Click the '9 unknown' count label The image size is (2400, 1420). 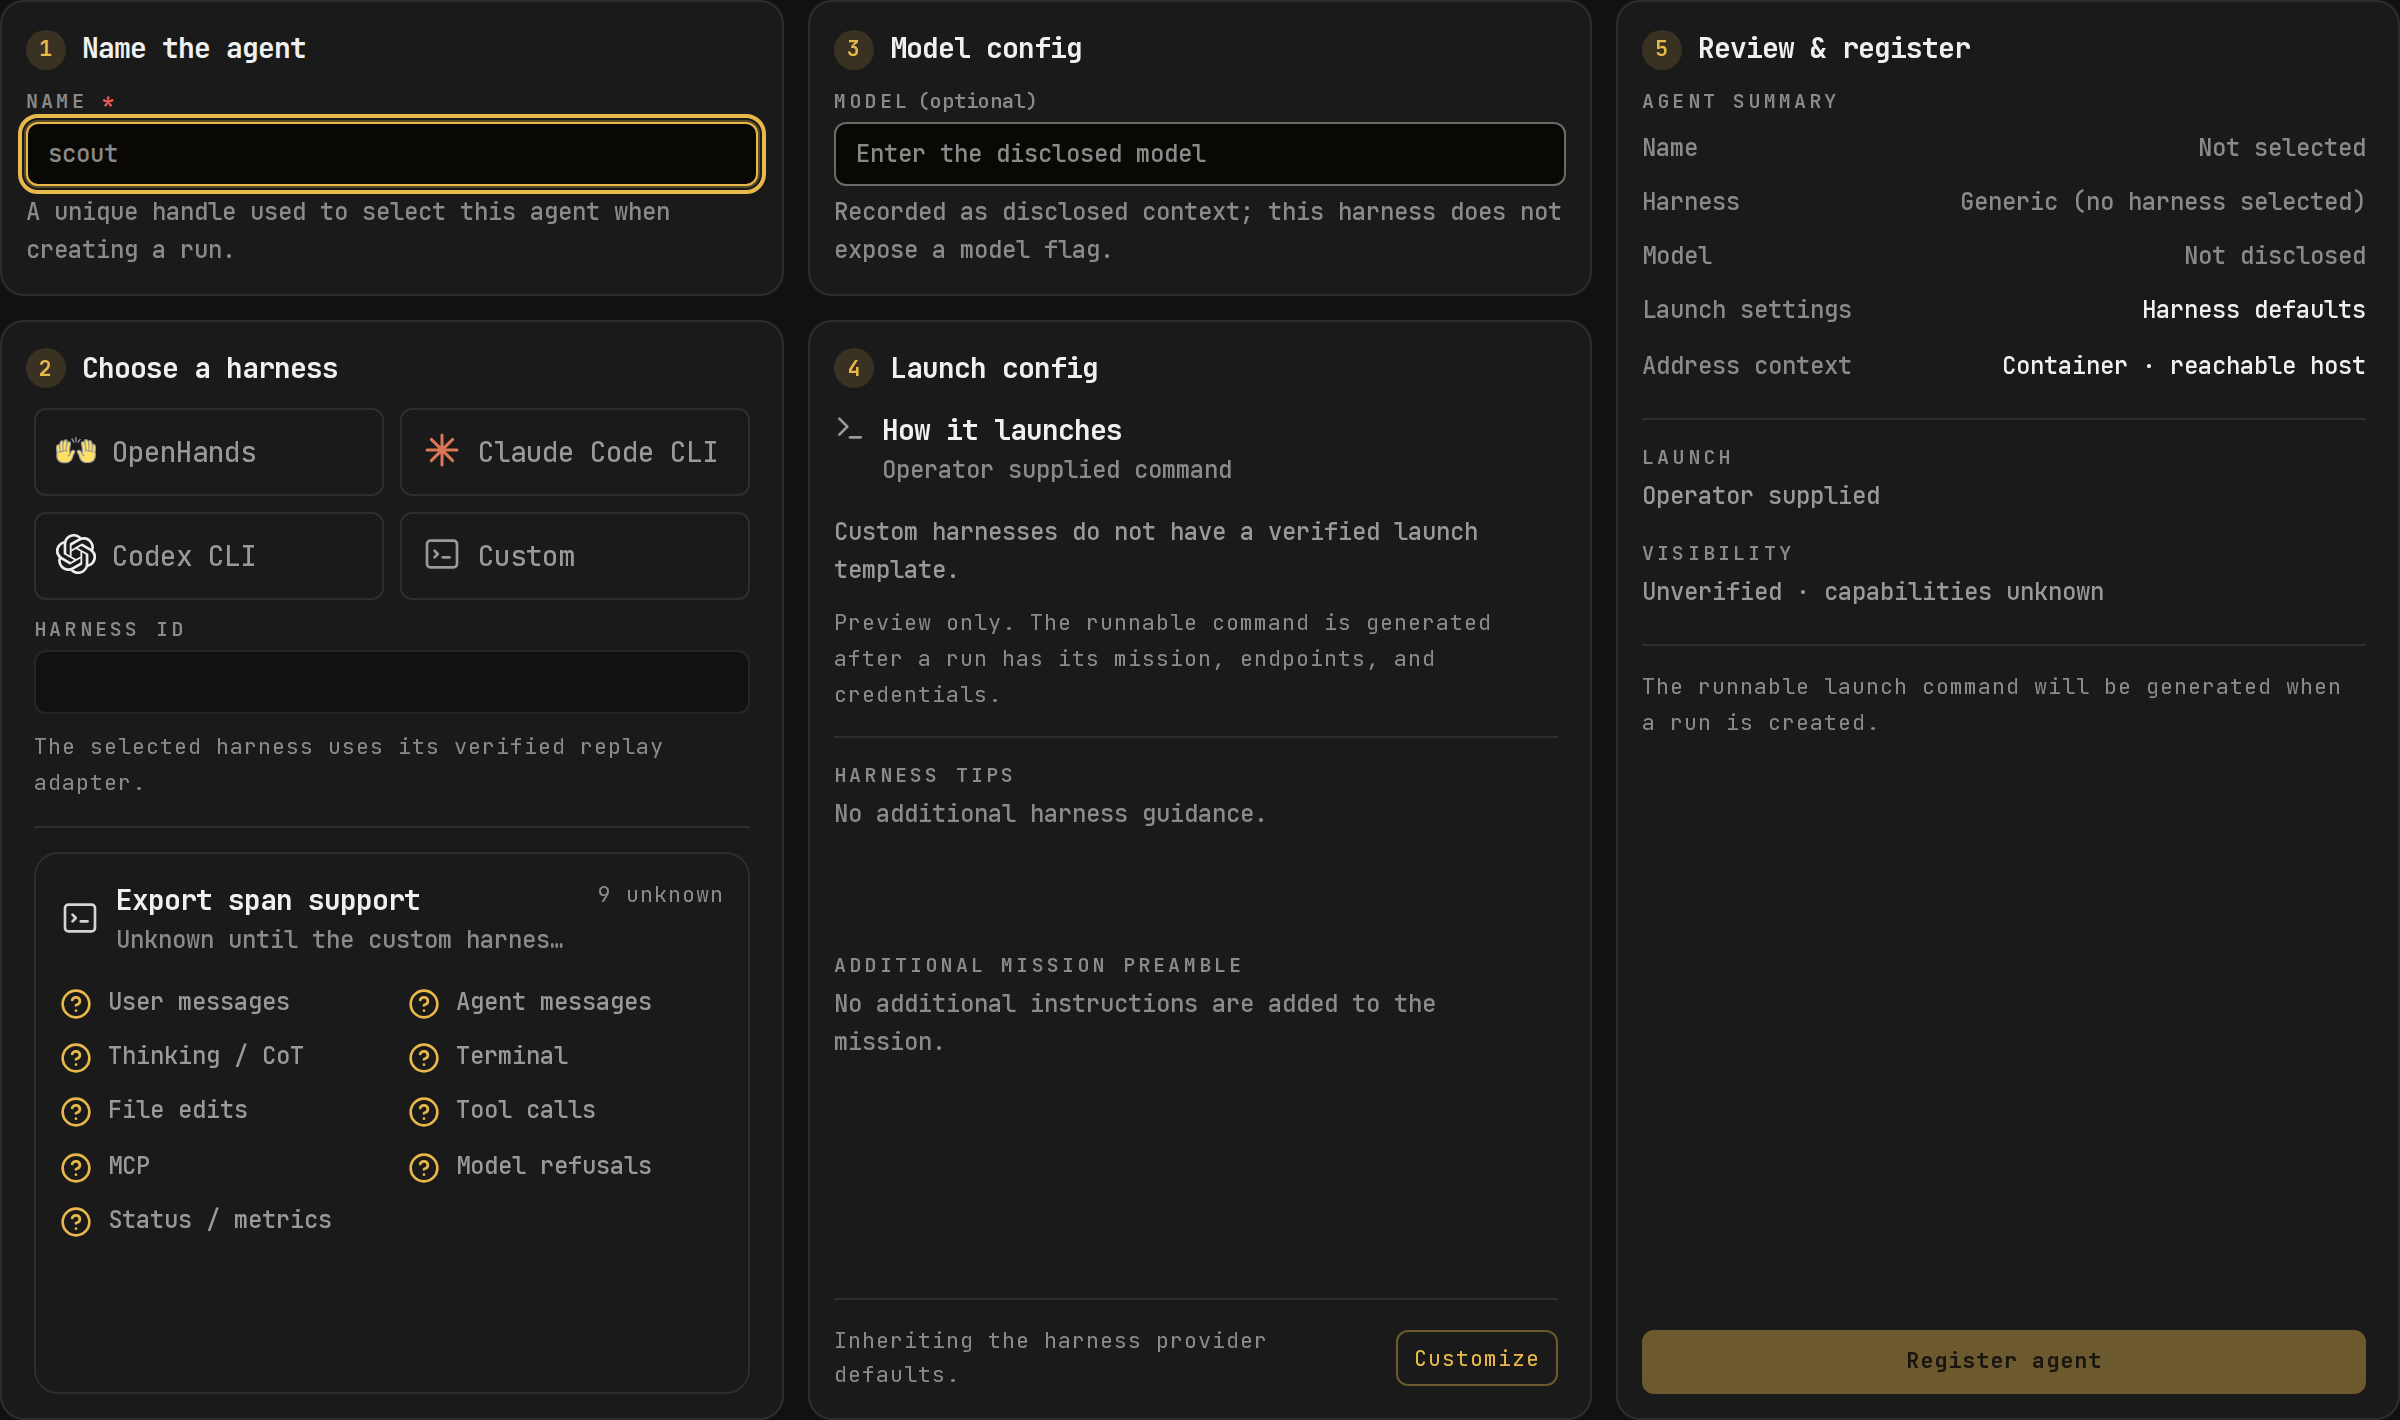click(x=660, y=895)
